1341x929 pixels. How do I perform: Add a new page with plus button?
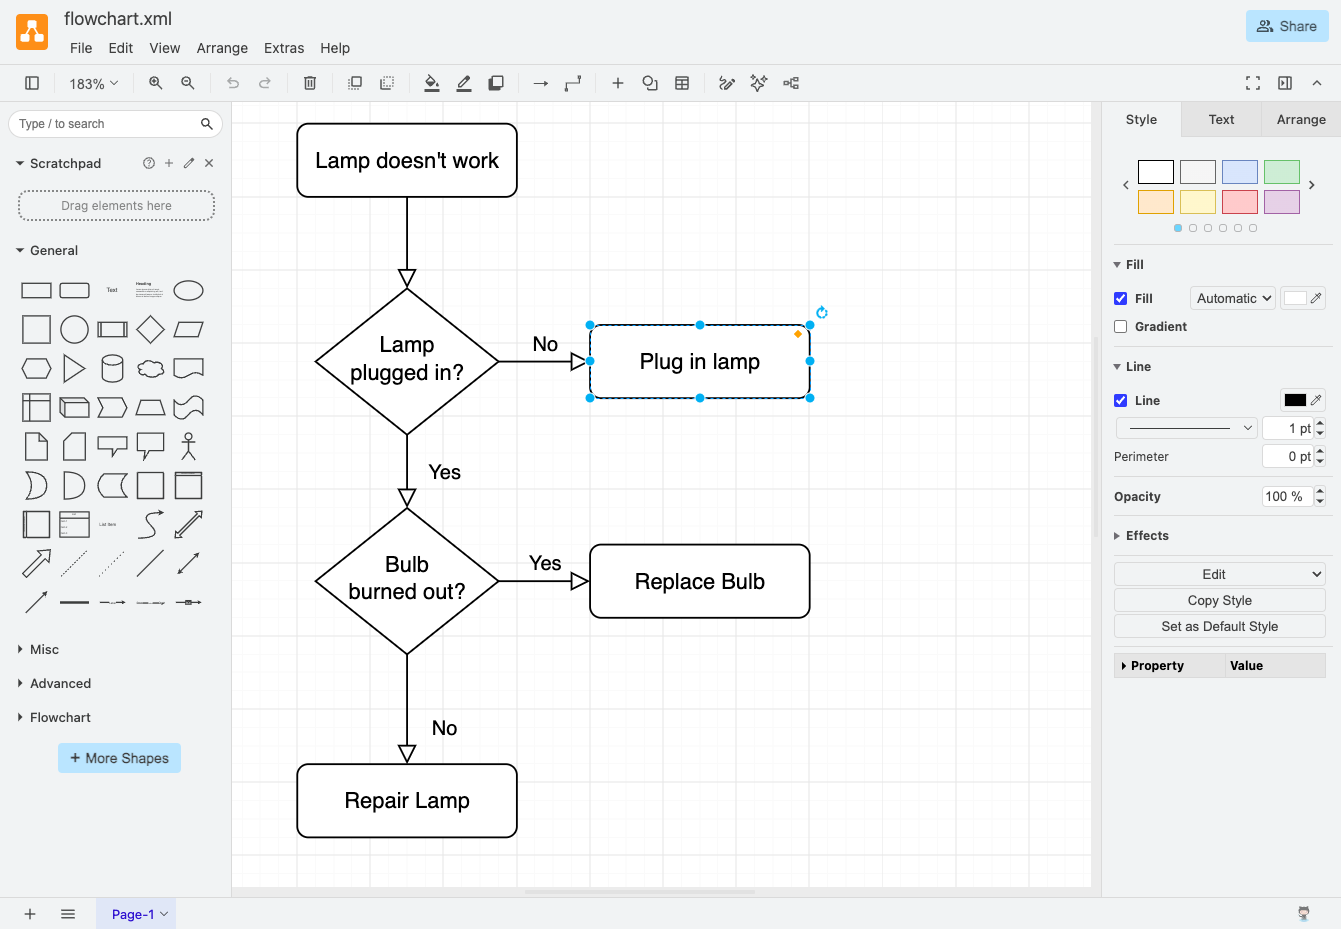[x=30, y=913]
